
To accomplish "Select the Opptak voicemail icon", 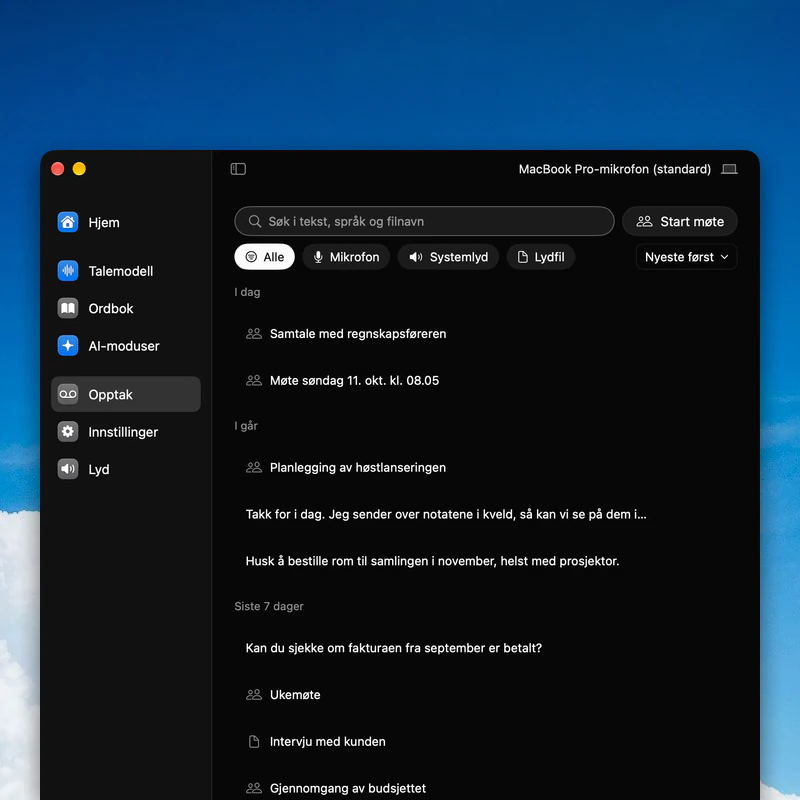I will click(68, 394).
